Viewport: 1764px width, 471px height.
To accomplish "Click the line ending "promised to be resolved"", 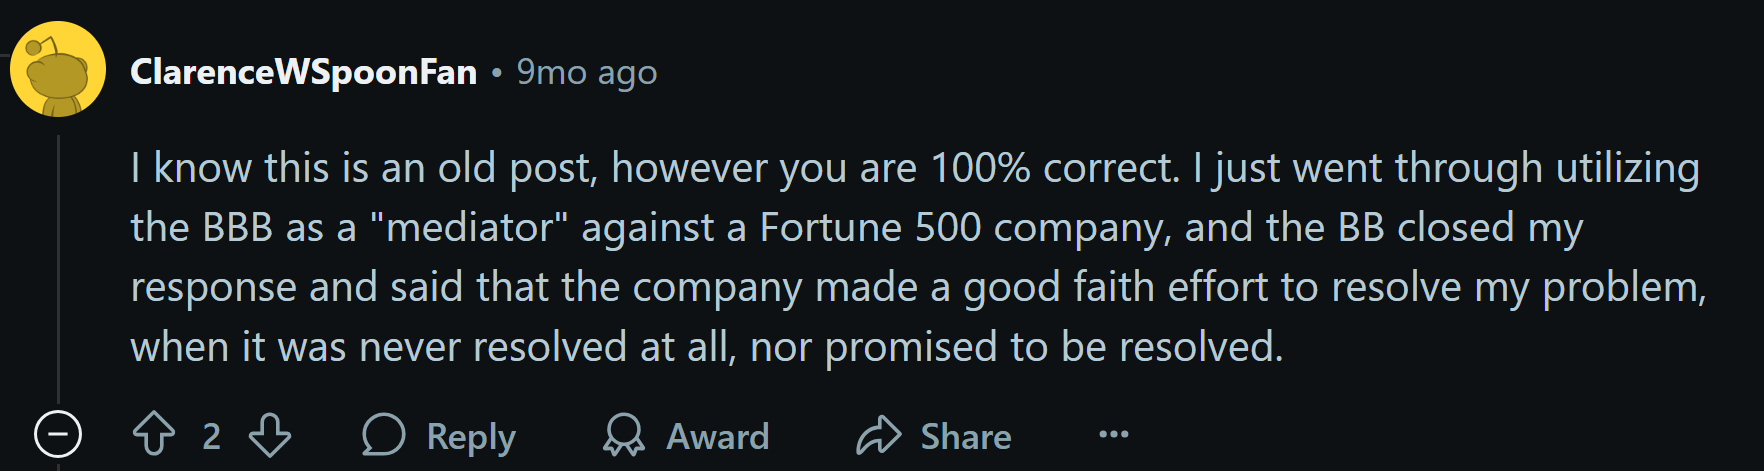I will 707,347.
